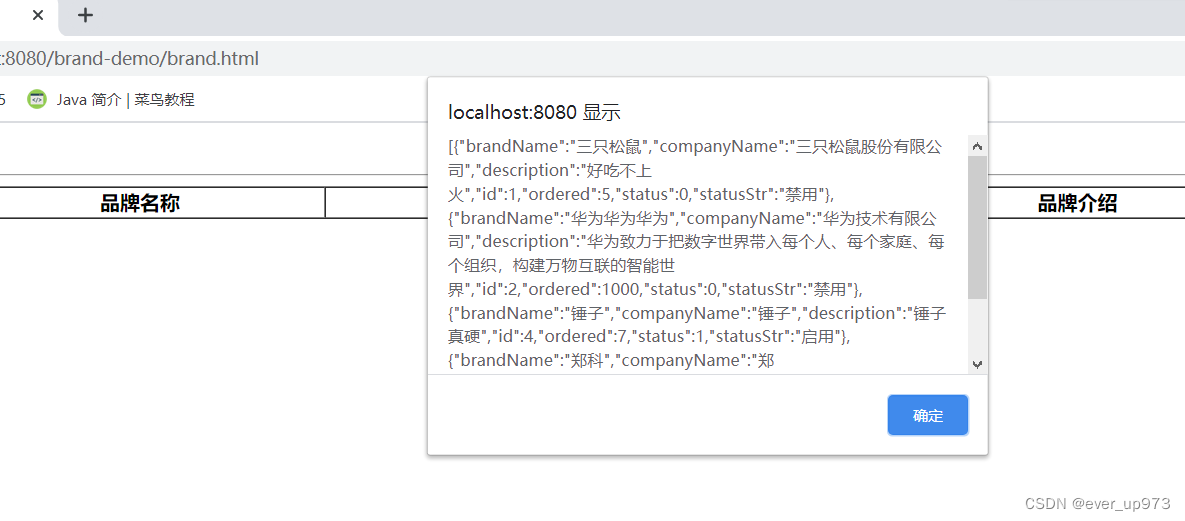Close the current browser tab
Image resolution: width=1185 pixels, height=521 pixels.
tap(38, 15)
